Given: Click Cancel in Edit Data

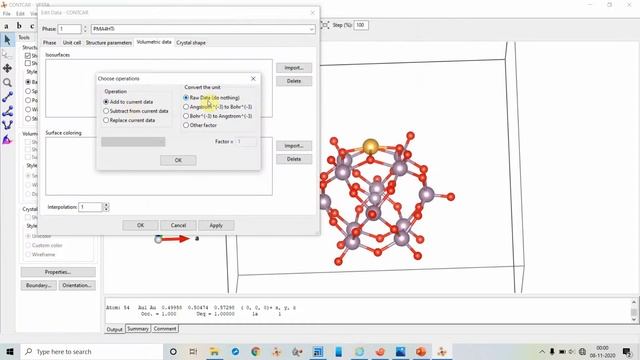Looking at the screenshot, I should coord(178,225).
